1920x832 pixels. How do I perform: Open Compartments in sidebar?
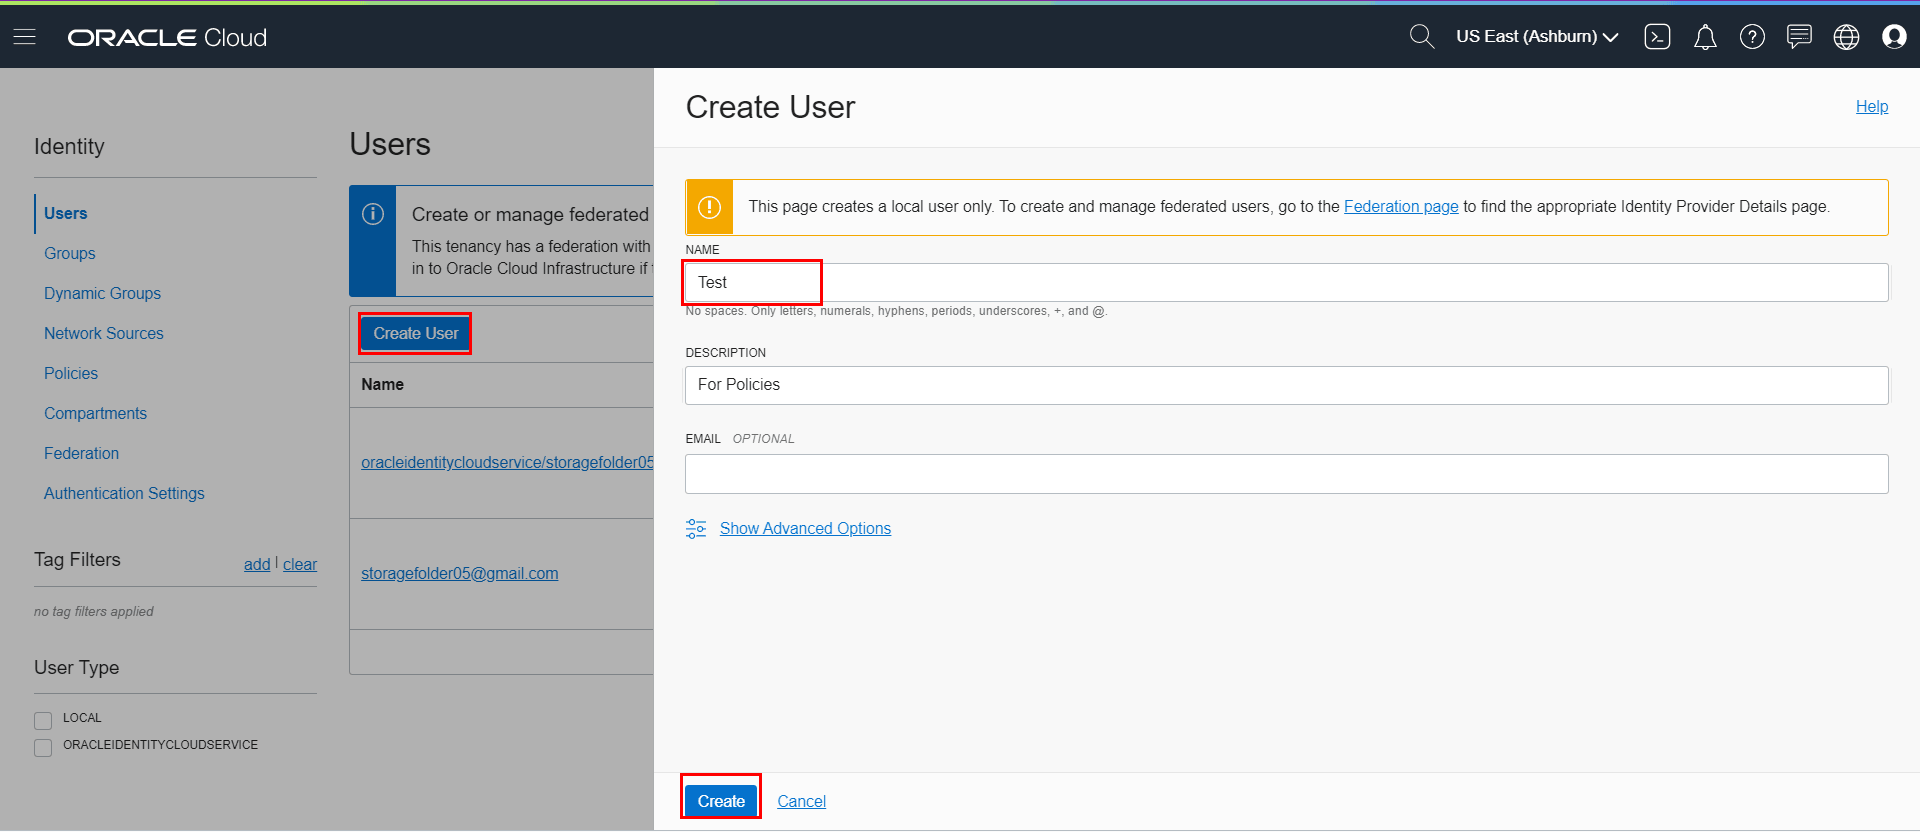(95, 413)
